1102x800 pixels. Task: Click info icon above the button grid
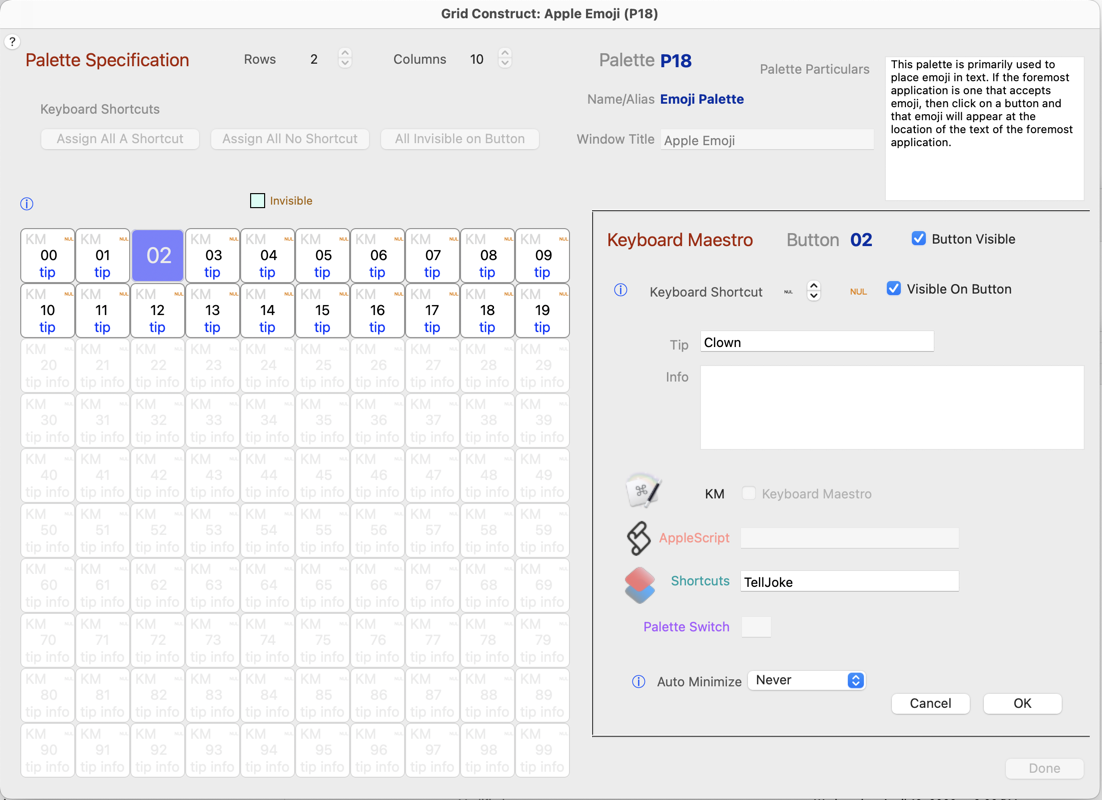click(27, 204)
